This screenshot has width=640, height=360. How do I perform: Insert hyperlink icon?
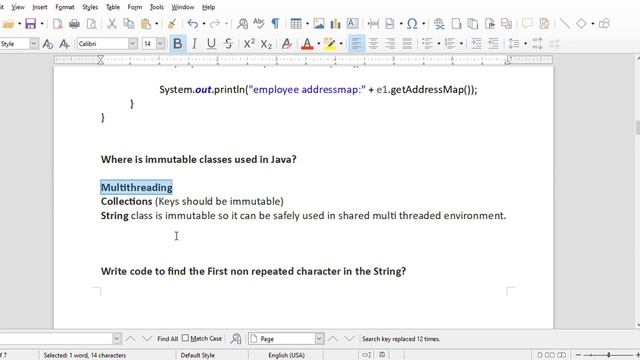(439, 24)
